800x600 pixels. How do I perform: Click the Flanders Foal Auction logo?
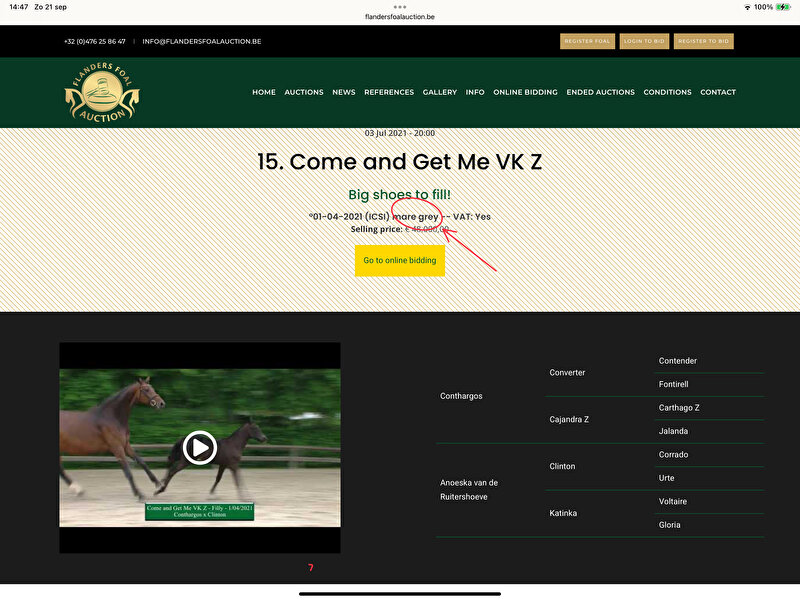click(x=101, y=94)
